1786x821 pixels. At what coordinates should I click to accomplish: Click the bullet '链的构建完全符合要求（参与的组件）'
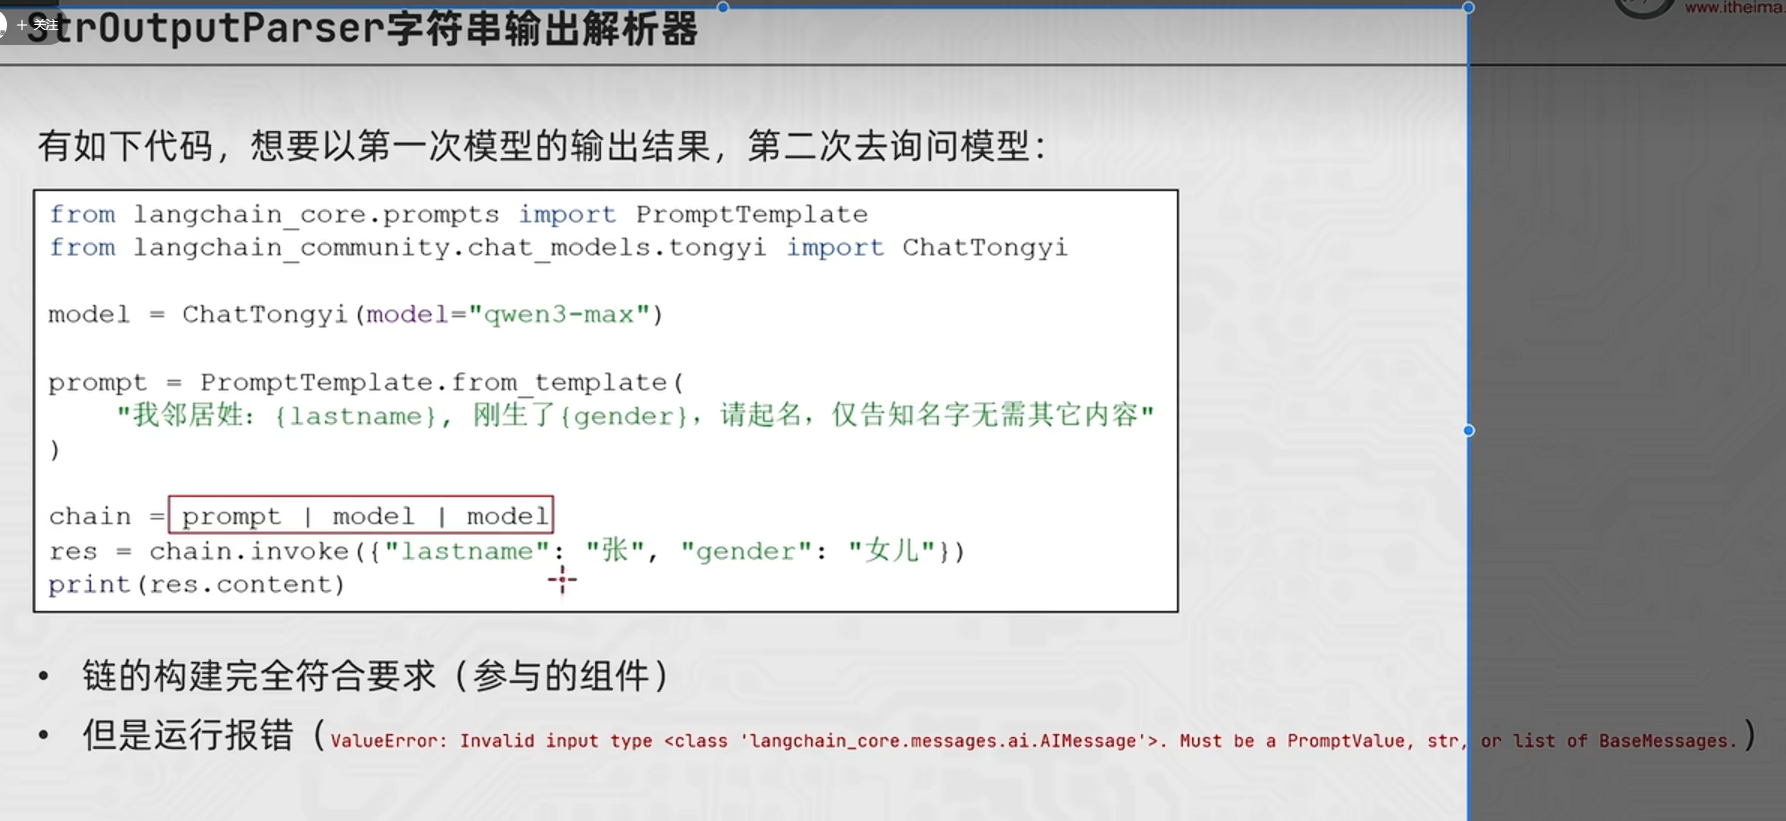(375, 676)
